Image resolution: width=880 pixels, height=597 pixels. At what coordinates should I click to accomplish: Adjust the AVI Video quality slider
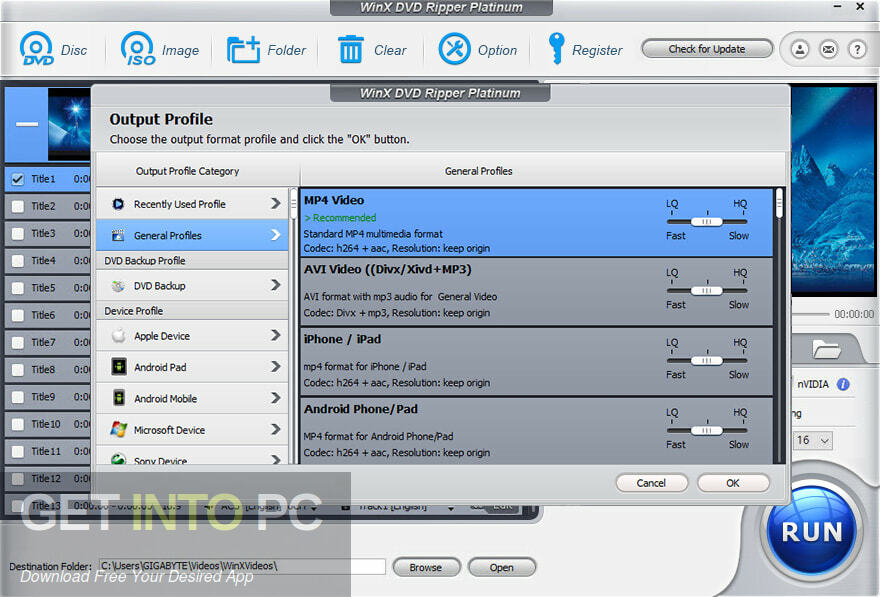point(707,291)
